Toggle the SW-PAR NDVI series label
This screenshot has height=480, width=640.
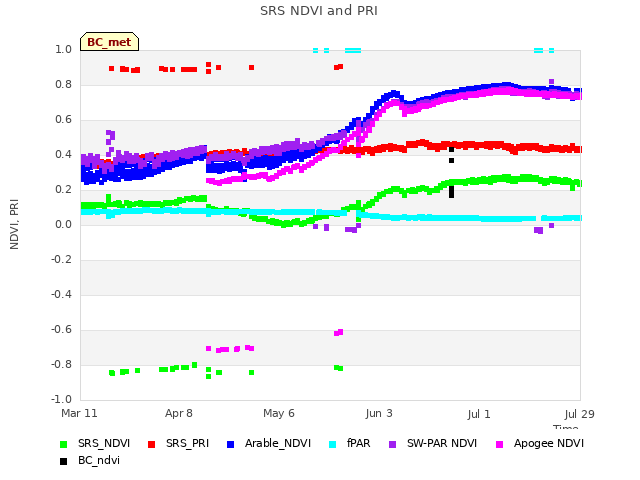[442, 444]
